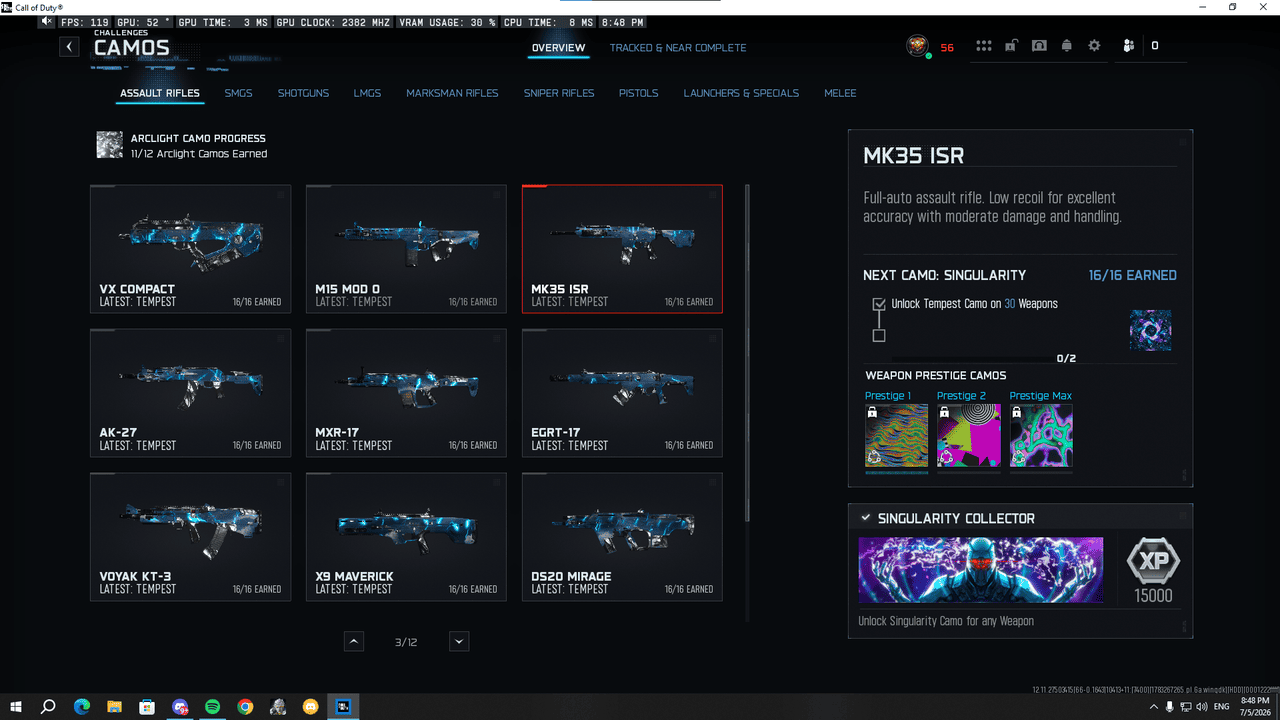Switch to the SHOTGUNS tab
Image resolution: width=1280 pixels, height=720 pixels.
point(303,93)
